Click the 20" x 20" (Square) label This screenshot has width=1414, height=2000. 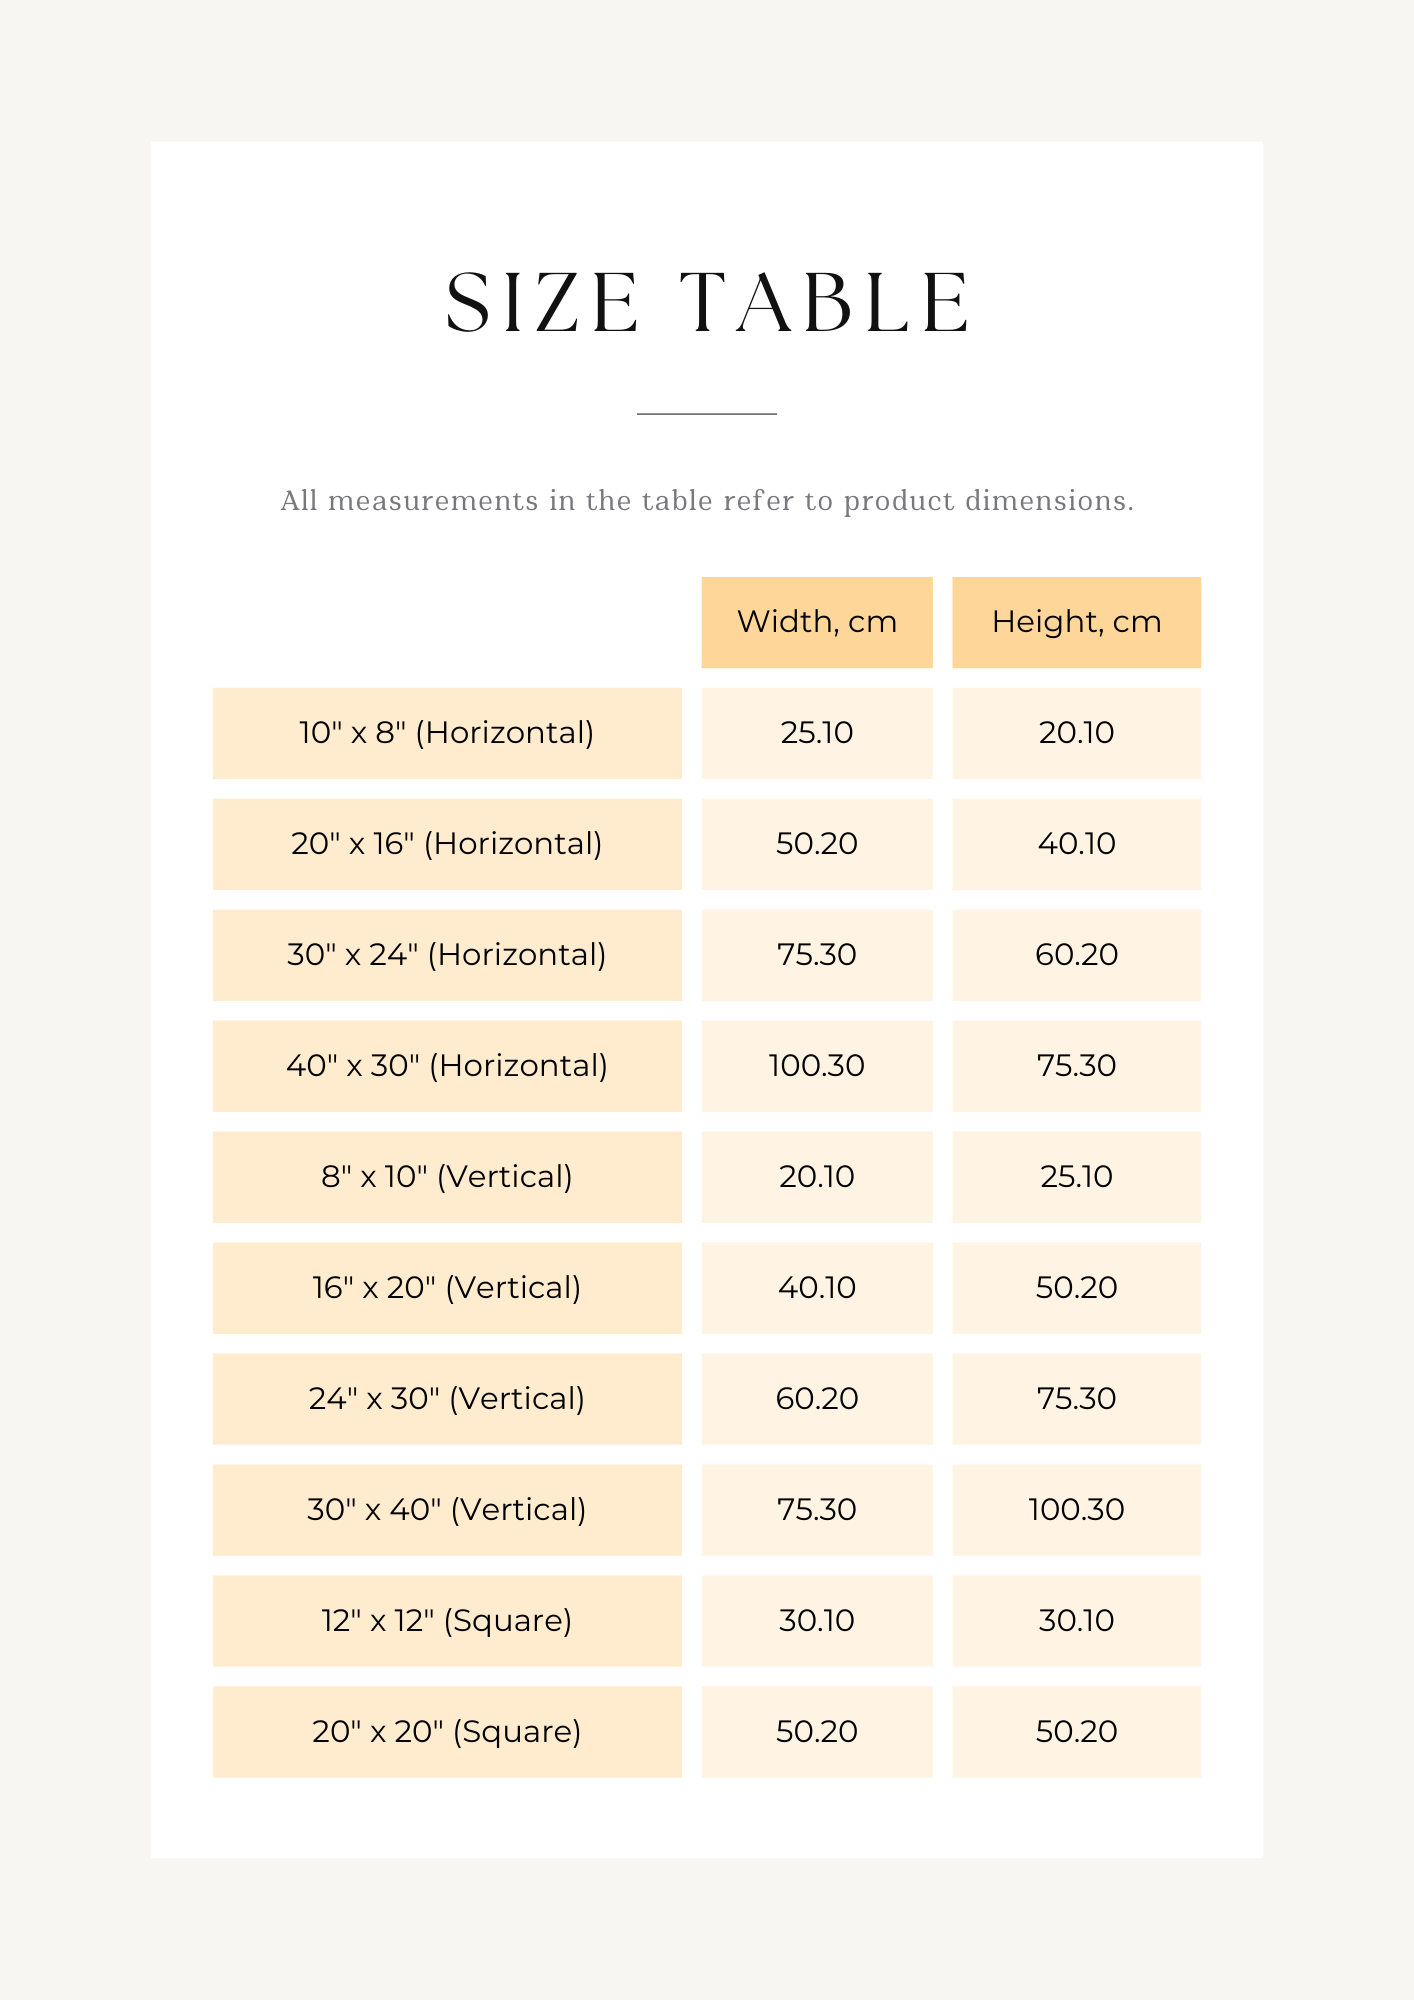pyautogui.click(x=447, y=1732)
